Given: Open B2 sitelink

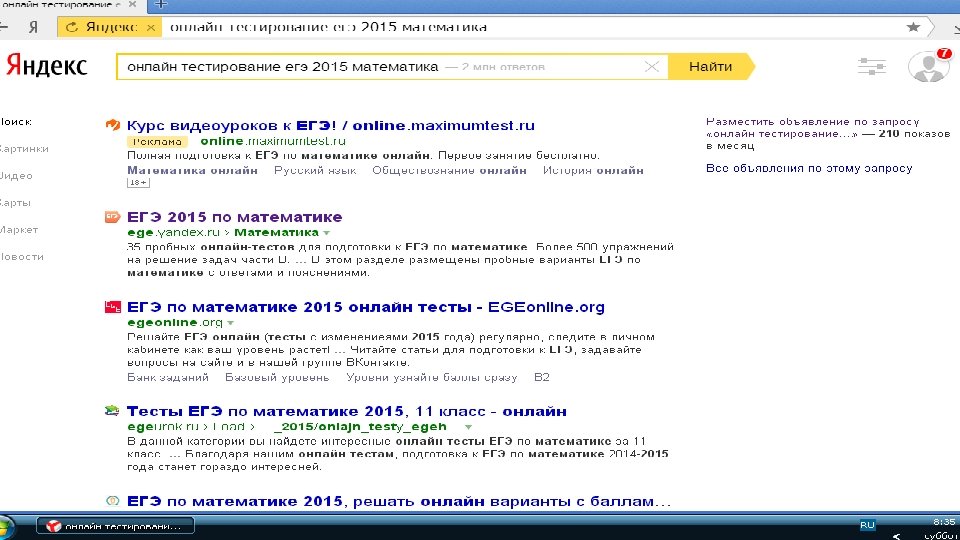Looking at the screenshot, I should pyautogui.click(x=542, y=377).
